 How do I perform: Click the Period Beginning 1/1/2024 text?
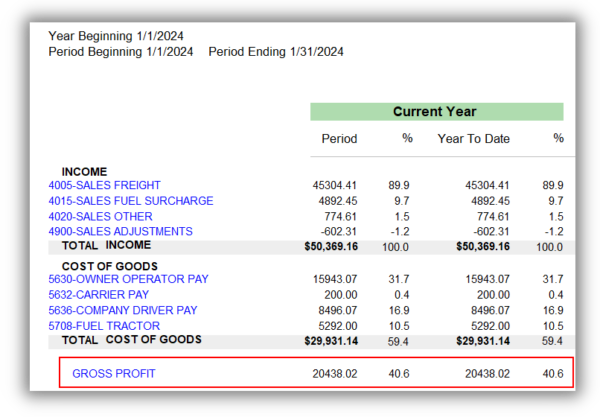click(x=121, y=52)
